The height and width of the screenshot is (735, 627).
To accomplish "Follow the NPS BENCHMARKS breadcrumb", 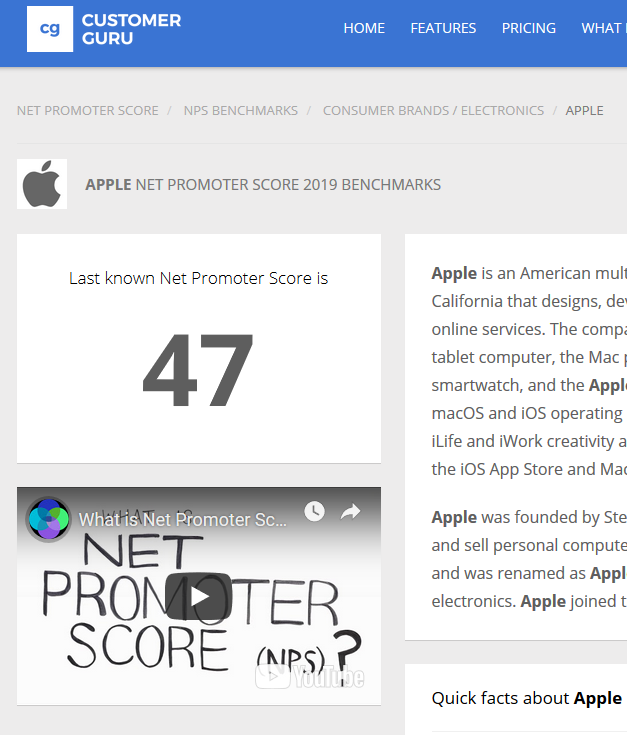I will tap(241, 111).
